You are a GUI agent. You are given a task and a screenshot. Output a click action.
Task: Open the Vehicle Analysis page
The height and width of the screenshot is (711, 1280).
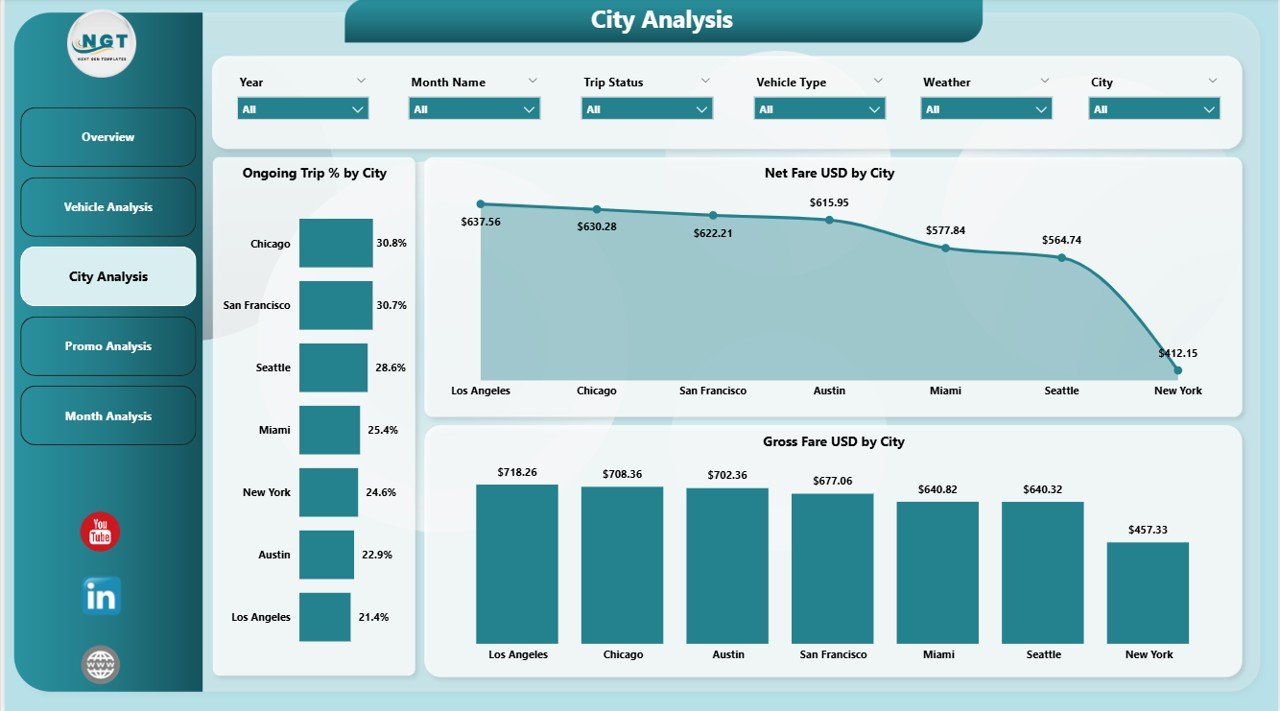click(x=107, y=207)
